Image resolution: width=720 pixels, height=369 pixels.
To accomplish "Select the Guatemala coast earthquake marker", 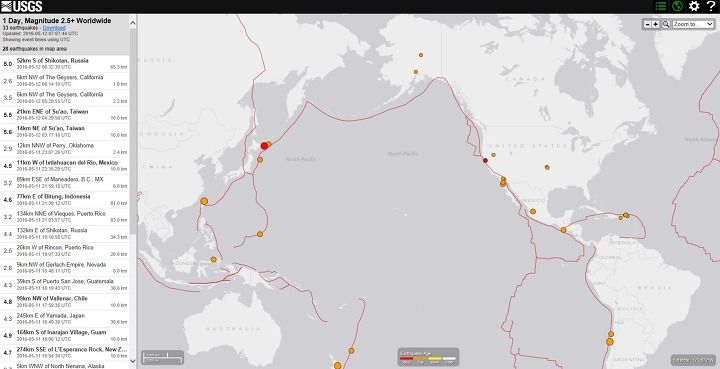I will click(563, 230).
